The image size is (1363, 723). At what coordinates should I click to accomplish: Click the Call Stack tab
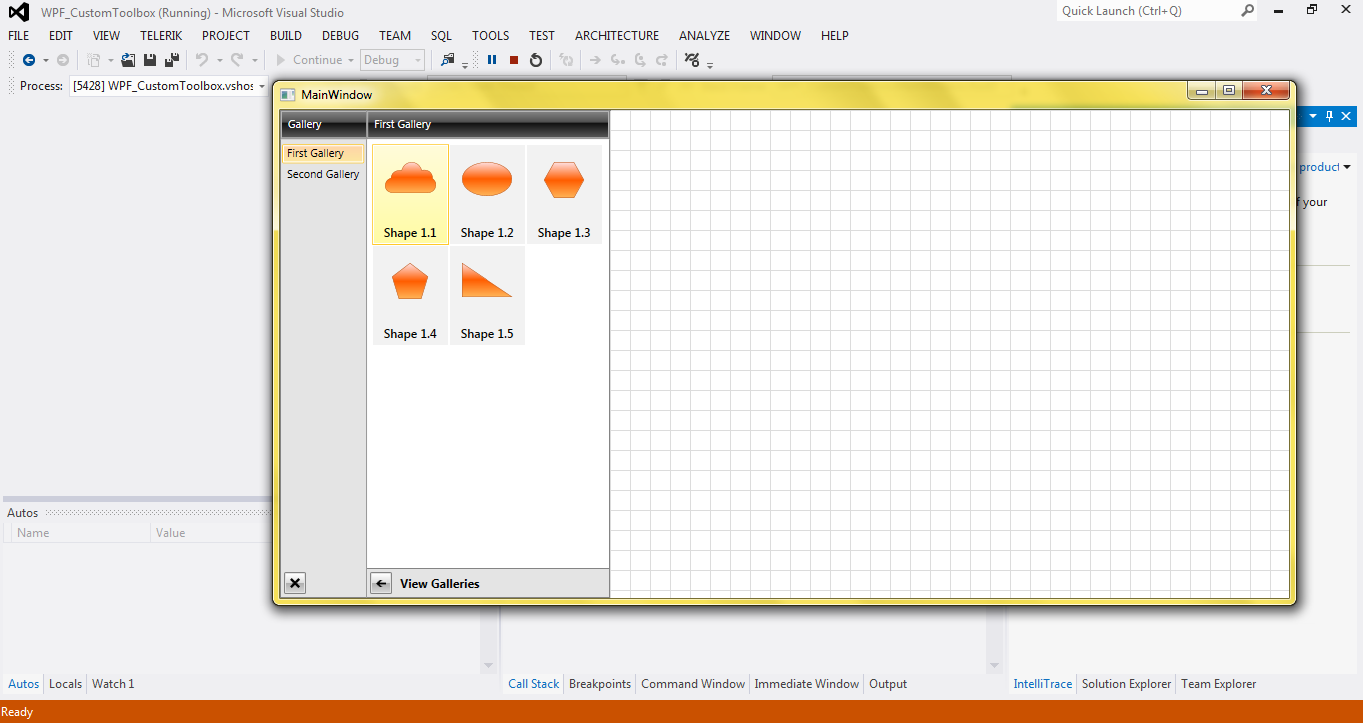pos(533,684)
